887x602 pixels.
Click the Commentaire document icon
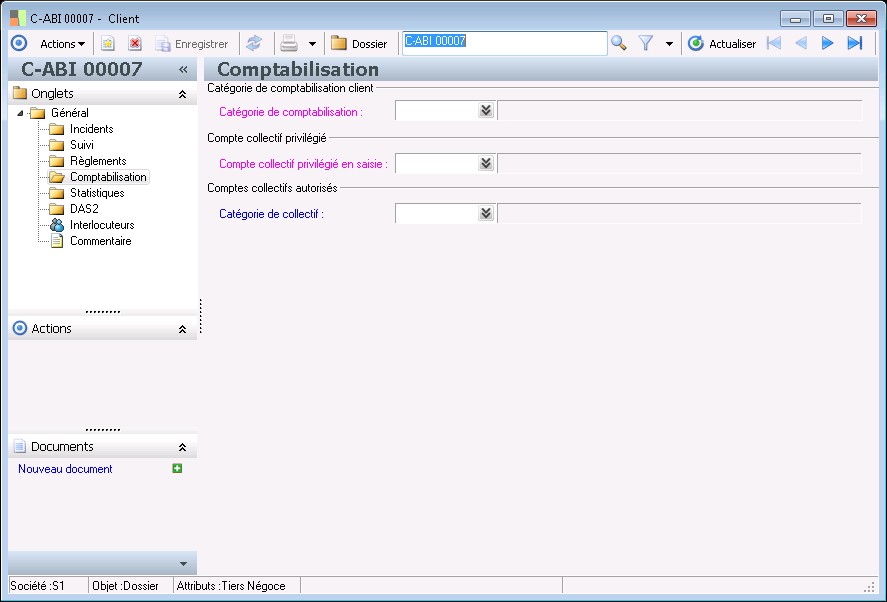[57, 241]
